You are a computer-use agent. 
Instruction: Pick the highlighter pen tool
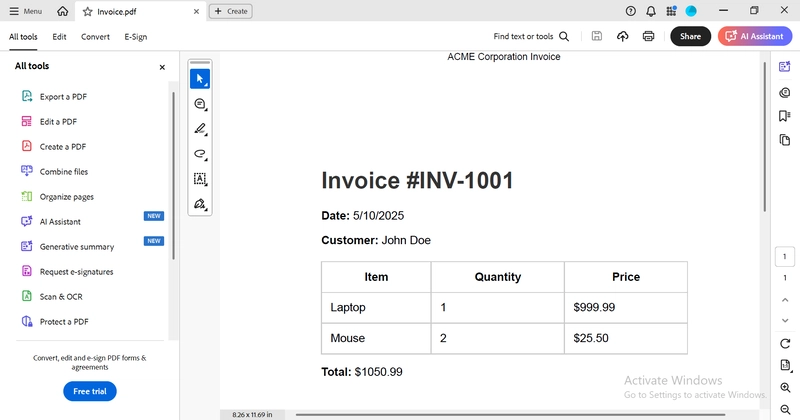200,129
